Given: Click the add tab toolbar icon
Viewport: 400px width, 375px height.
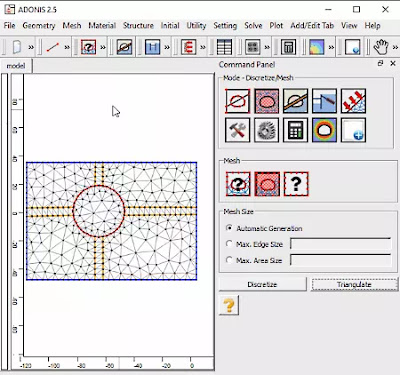Looking at the screenshot, I should [353, 47].
